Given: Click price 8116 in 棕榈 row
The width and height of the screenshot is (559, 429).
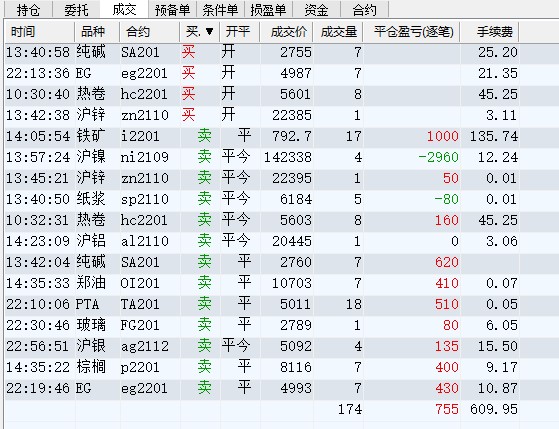Looking at the screenshot, I should 296,367.
